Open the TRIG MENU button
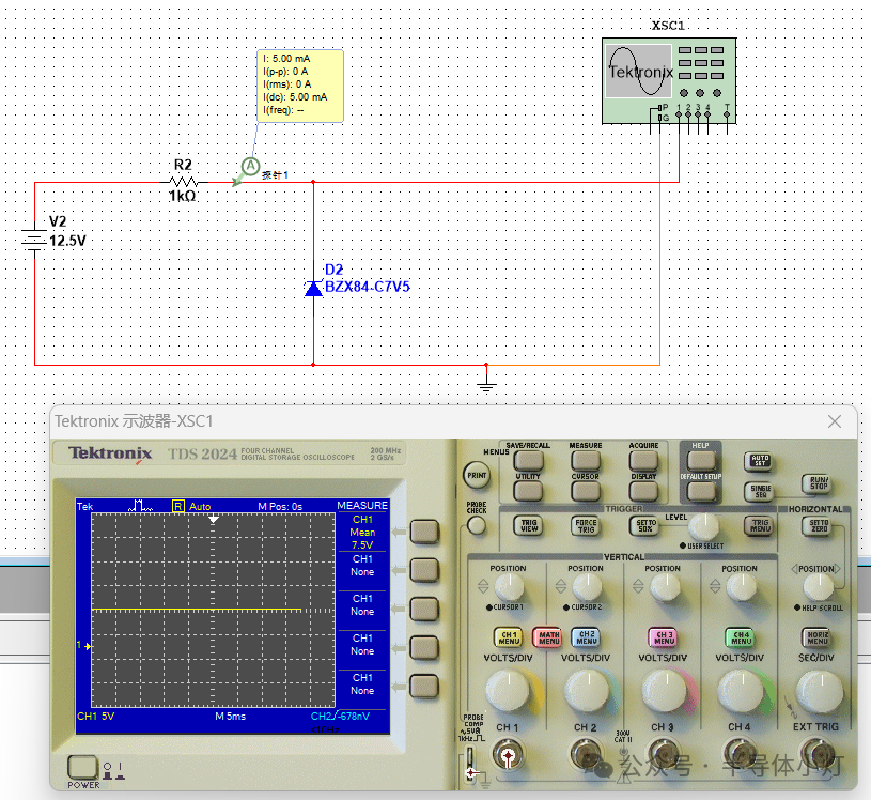The height and width of the screenshot is (800, 872). click(x=760, y=525)
